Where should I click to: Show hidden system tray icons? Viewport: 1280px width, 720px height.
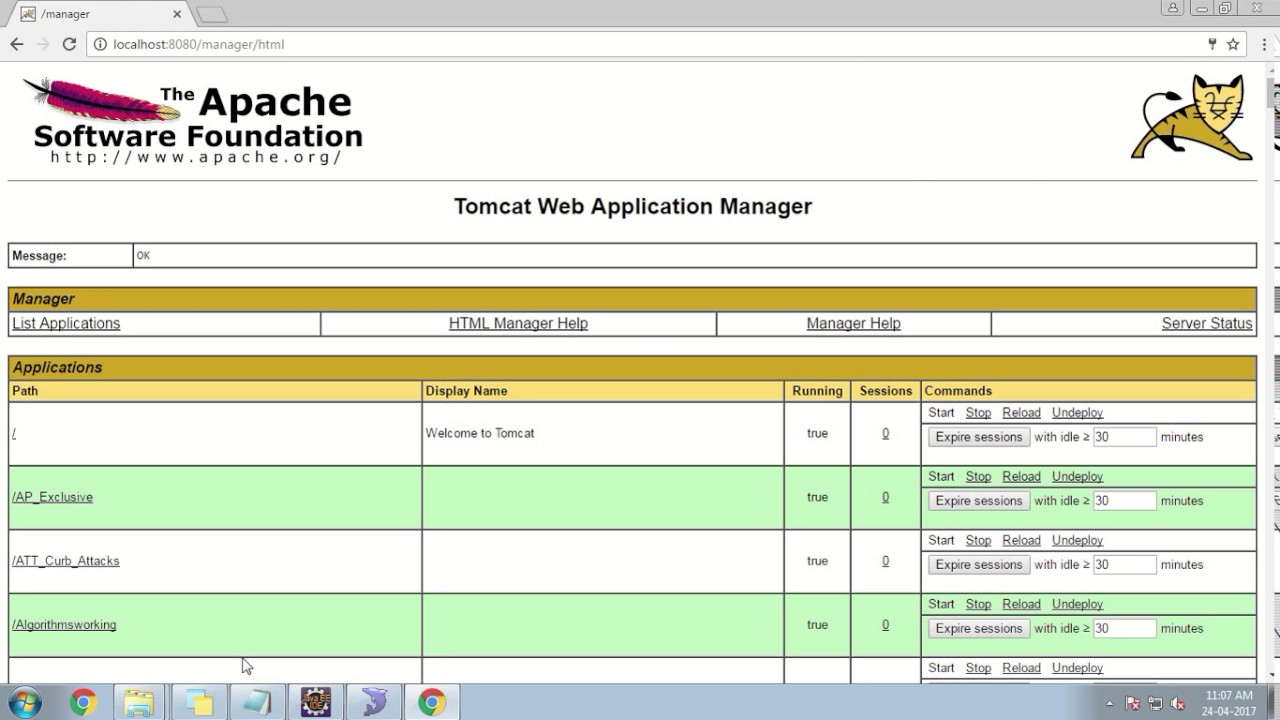click(x=1109, y=703)
